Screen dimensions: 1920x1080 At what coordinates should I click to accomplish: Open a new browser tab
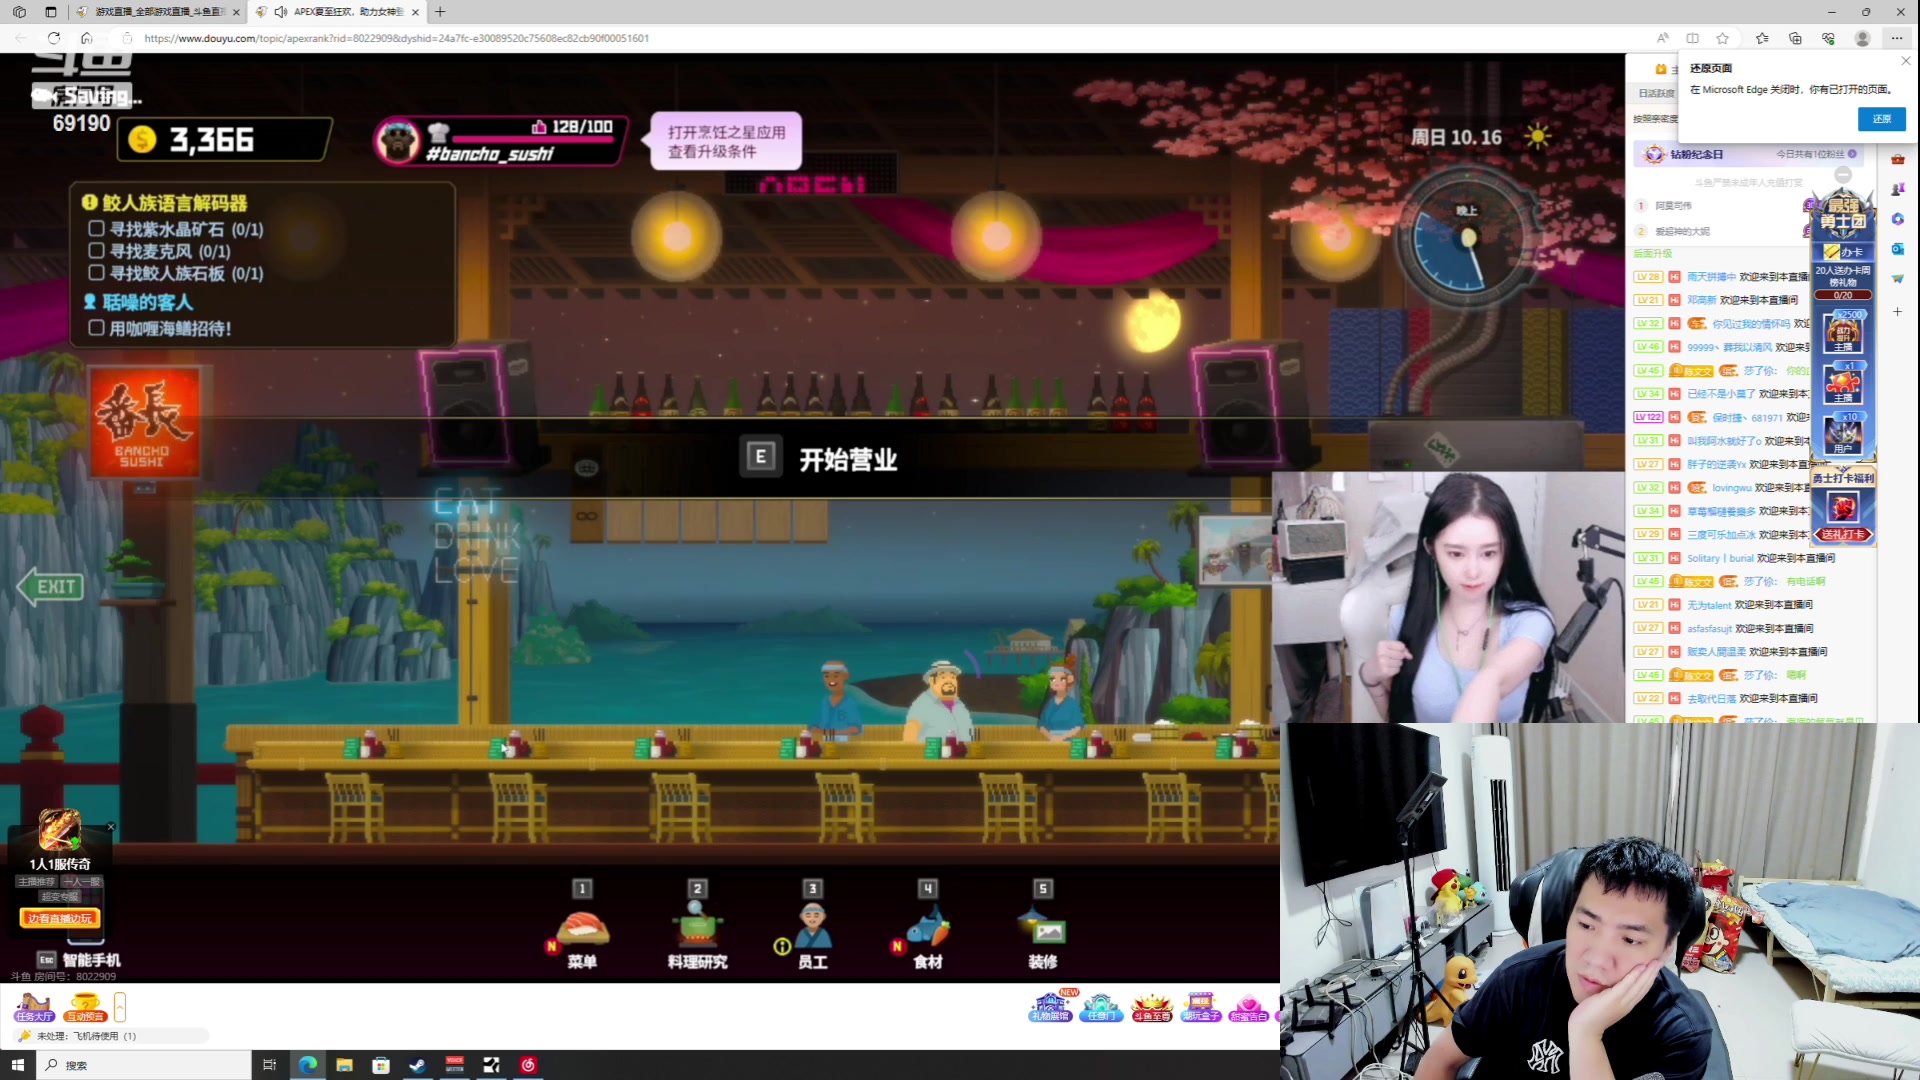click(x=440, y=12)
